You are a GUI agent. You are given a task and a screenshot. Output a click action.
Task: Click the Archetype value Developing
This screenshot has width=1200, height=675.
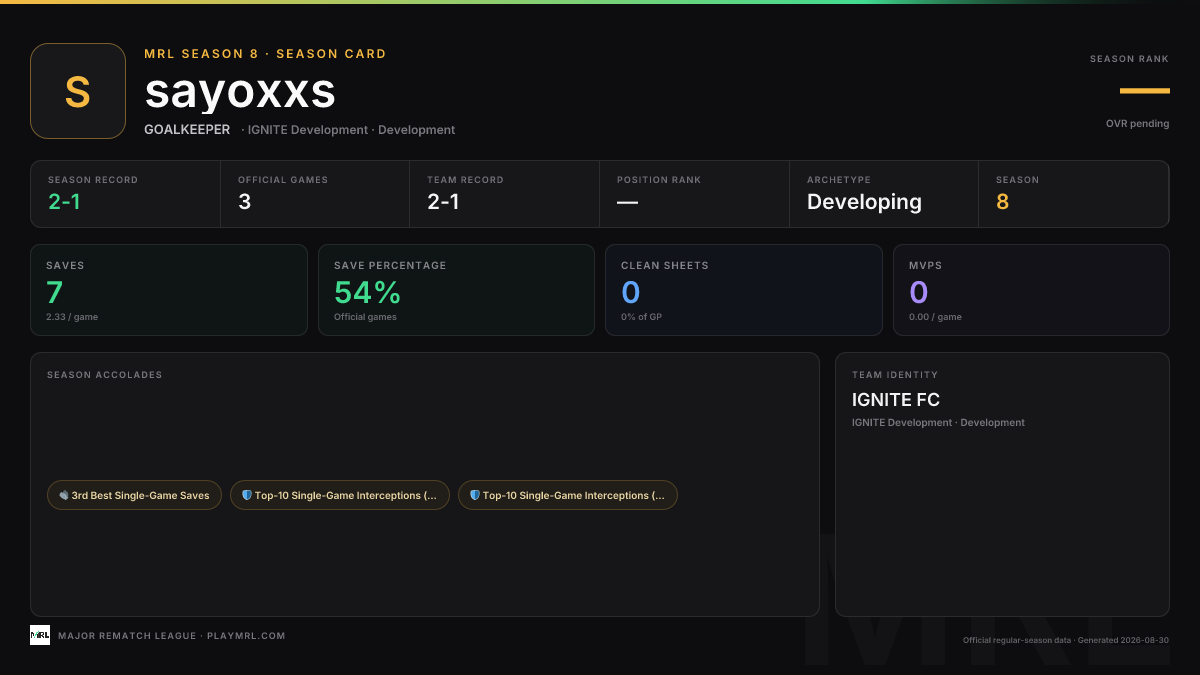pos(864,202)
